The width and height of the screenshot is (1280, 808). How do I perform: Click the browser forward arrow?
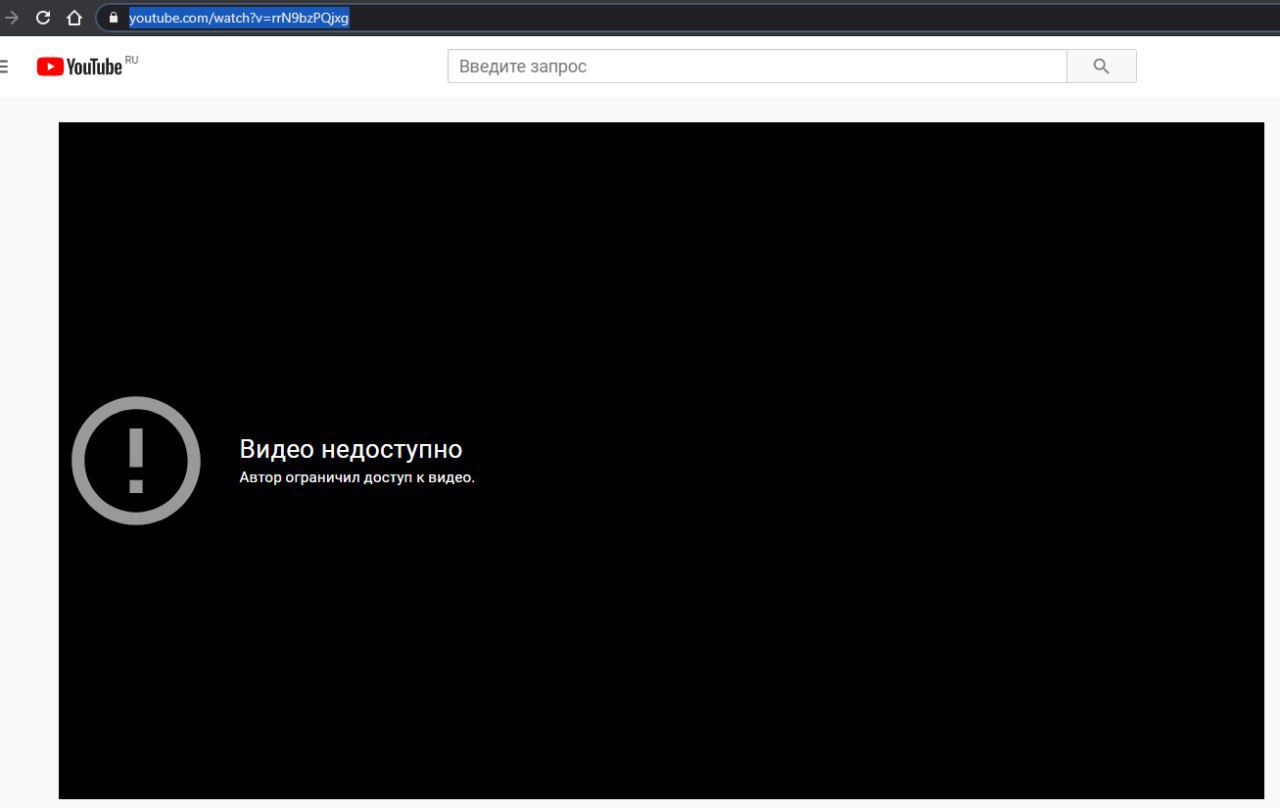tap(12, 17)
